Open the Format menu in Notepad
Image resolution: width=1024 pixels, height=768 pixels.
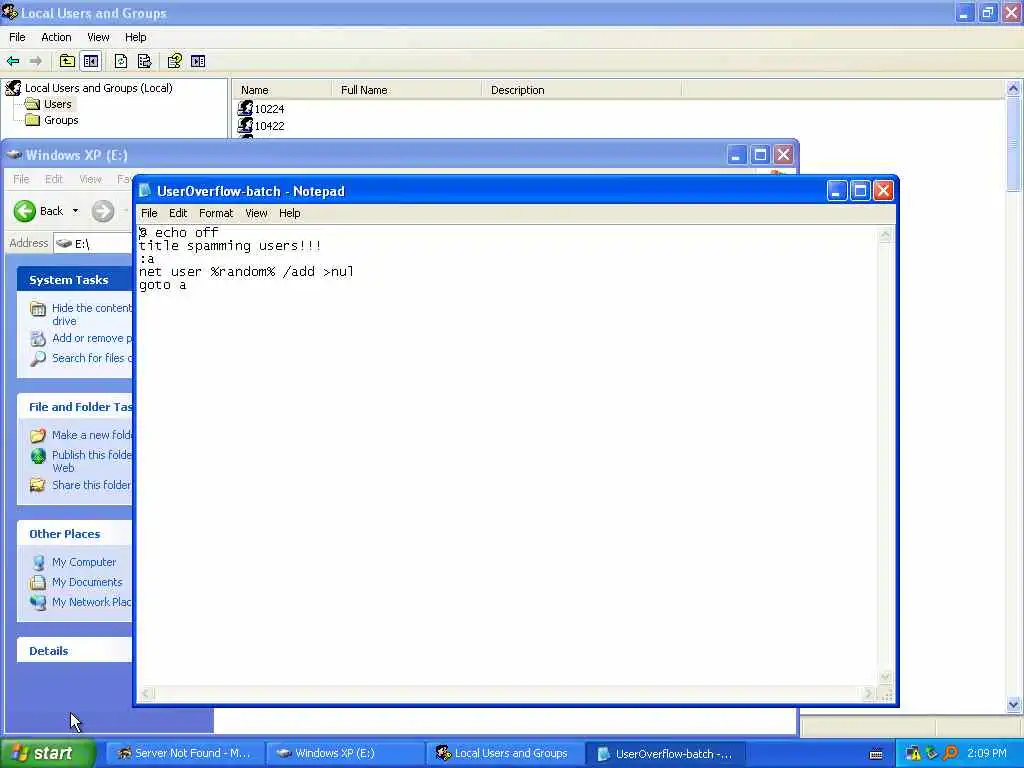216,213
